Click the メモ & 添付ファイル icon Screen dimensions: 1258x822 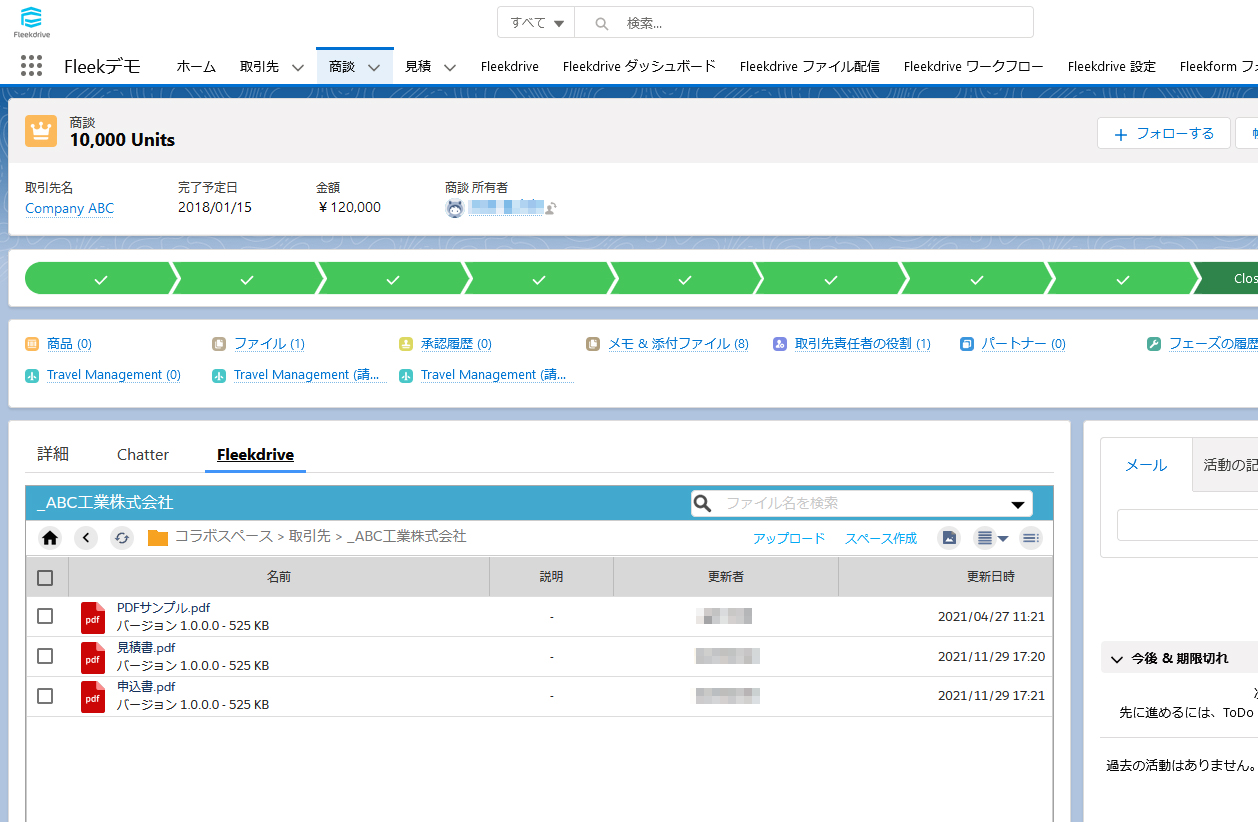tap(593, 344)
